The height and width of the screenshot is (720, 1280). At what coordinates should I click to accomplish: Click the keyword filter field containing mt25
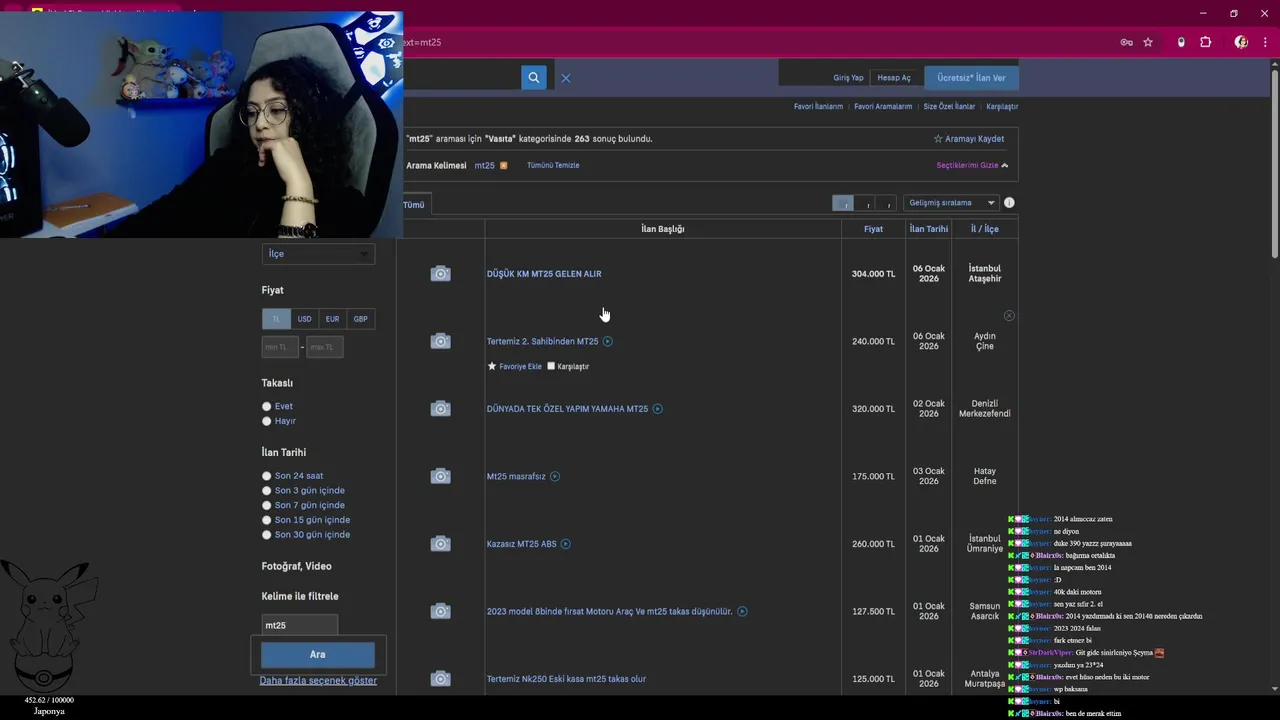pos(299,625)
